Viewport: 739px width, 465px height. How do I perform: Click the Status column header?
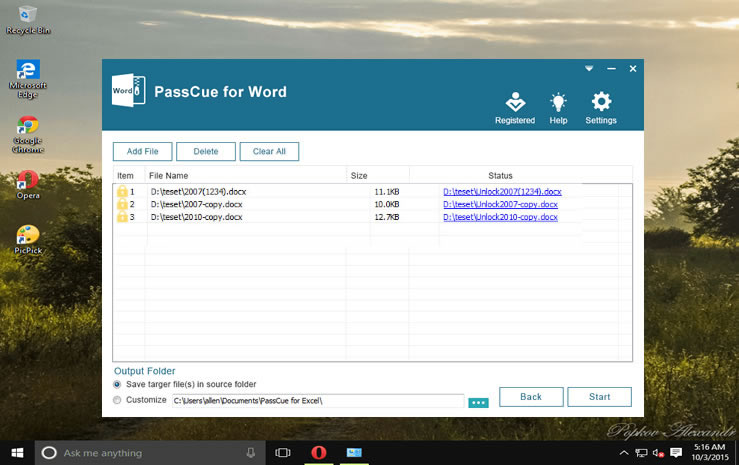point(500,175)
